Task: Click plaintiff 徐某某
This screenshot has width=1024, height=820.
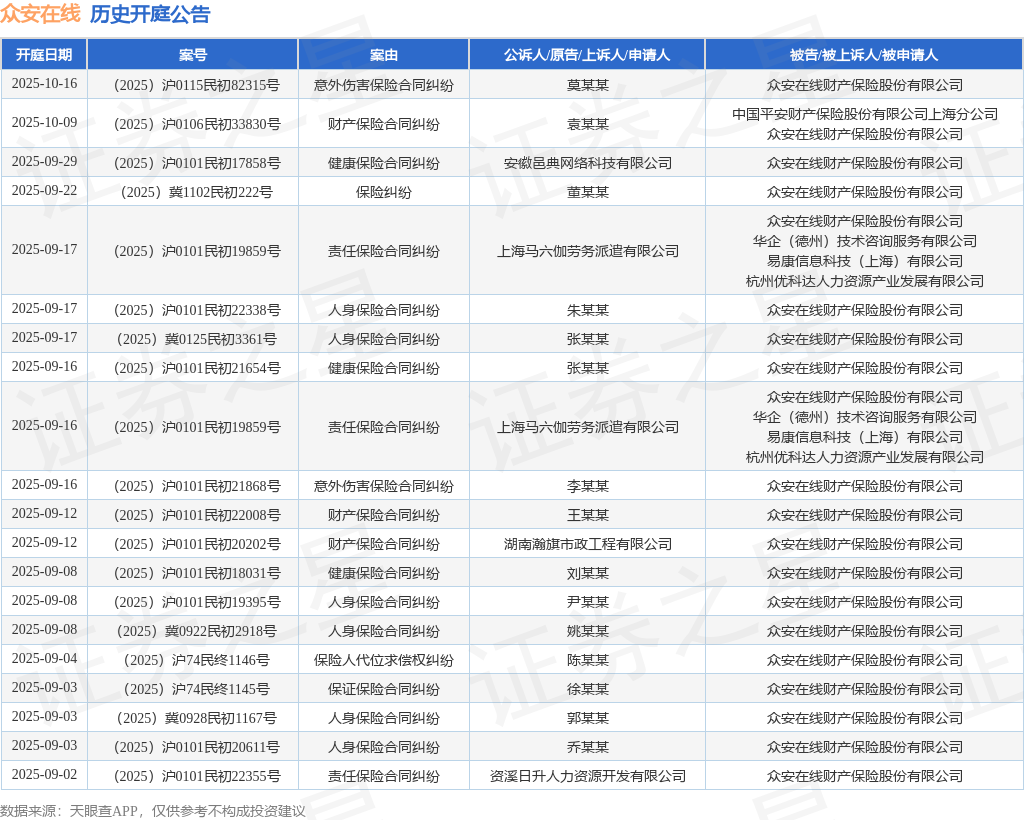Action: [588, 689]
